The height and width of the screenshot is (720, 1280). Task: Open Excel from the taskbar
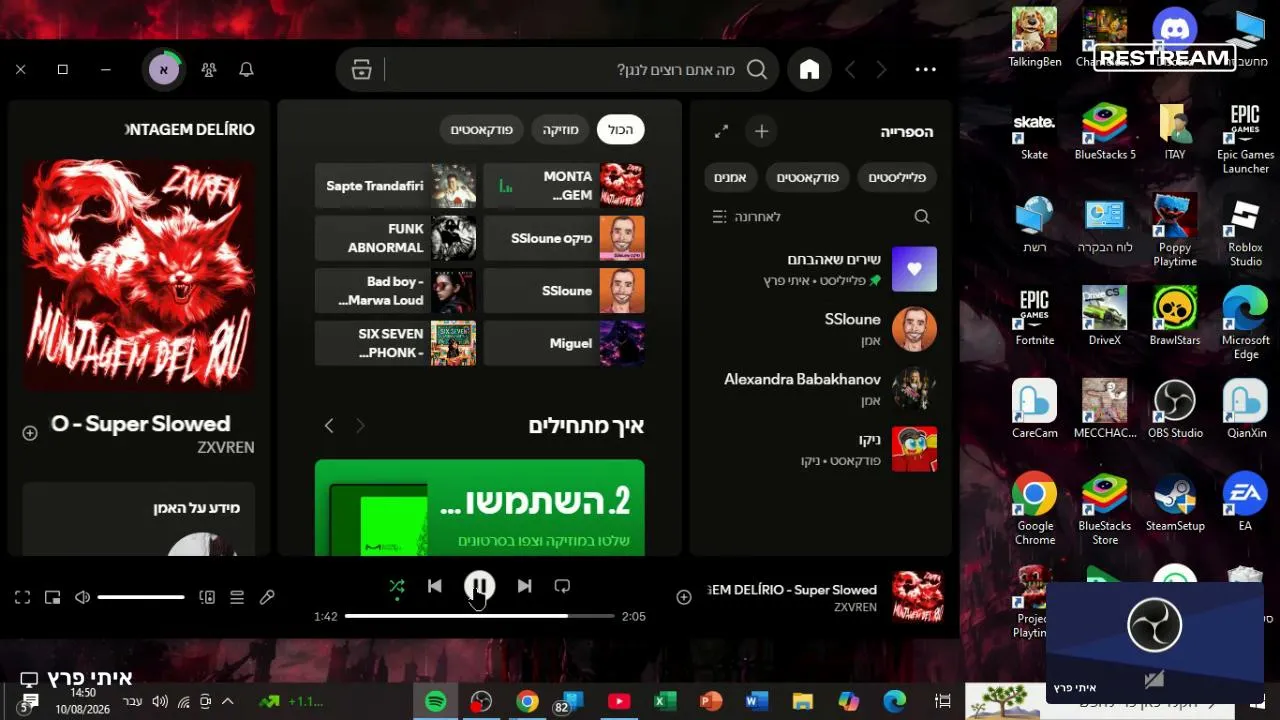(665, 702)
